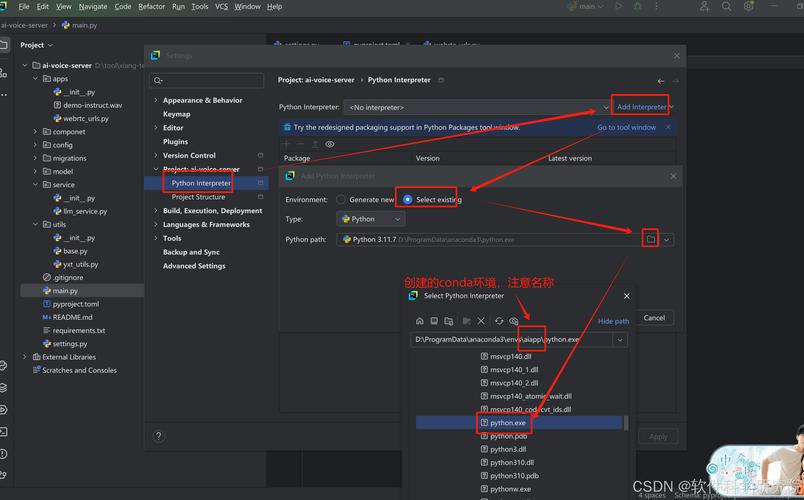Open the Python path history dropdown arrow
The height and width of the screenshot is (500, 804).
(666, 239)
